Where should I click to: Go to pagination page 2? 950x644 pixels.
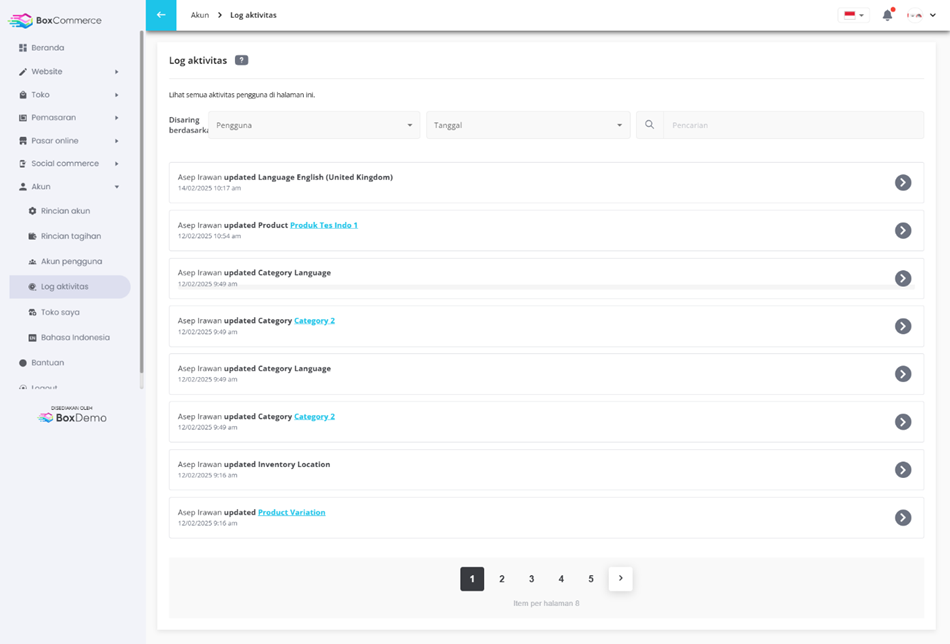502,579
